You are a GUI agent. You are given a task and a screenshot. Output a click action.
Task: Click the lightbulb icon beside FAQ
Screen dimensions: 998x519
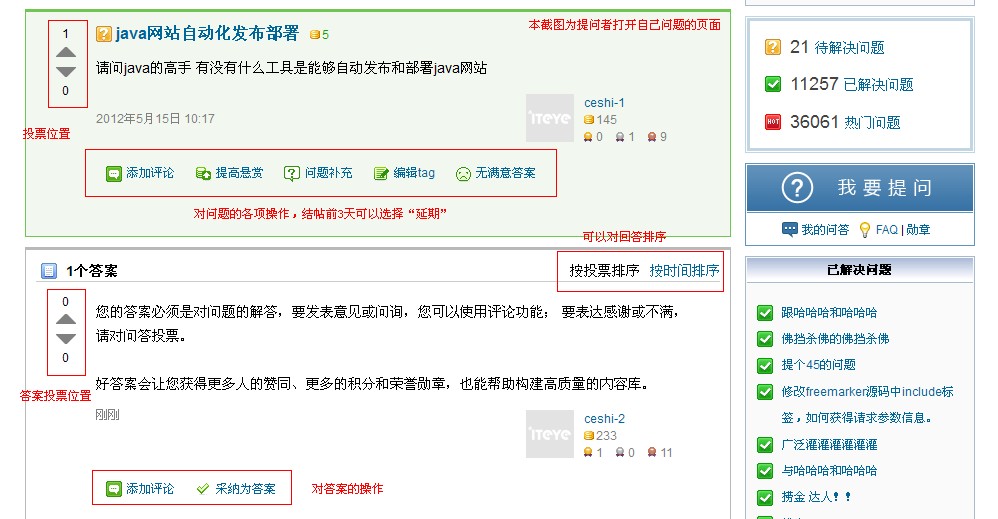[x=864, y=230]
